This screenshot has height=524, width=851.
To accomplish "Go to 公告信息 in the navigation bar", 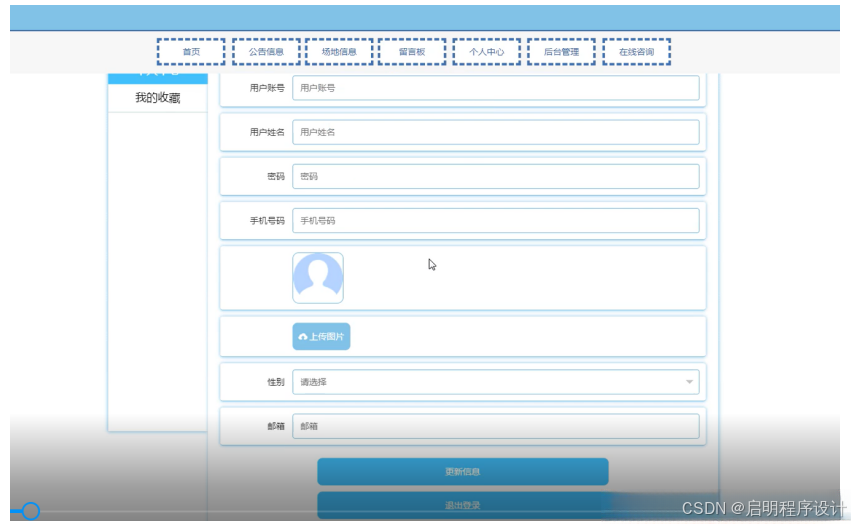I will (x=266, y=52).
